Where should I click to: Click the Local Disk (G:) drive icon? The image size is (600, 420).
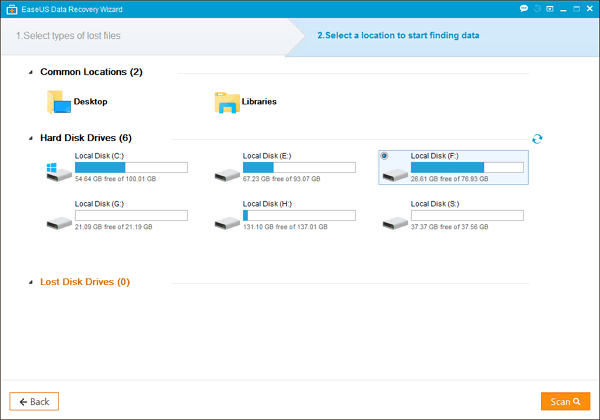click(59, 223)
